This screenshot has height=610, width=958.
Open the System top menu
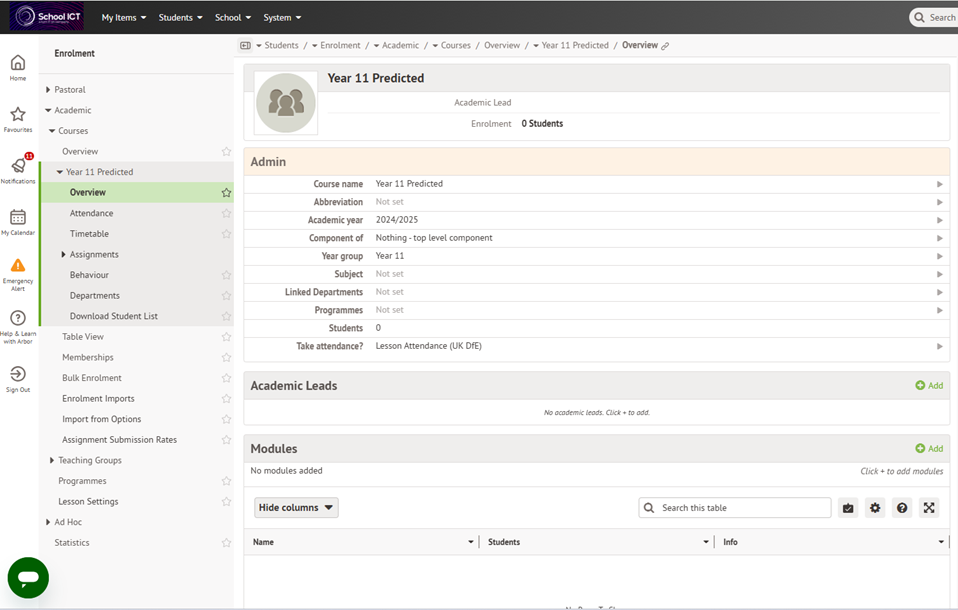click(282, 17)
